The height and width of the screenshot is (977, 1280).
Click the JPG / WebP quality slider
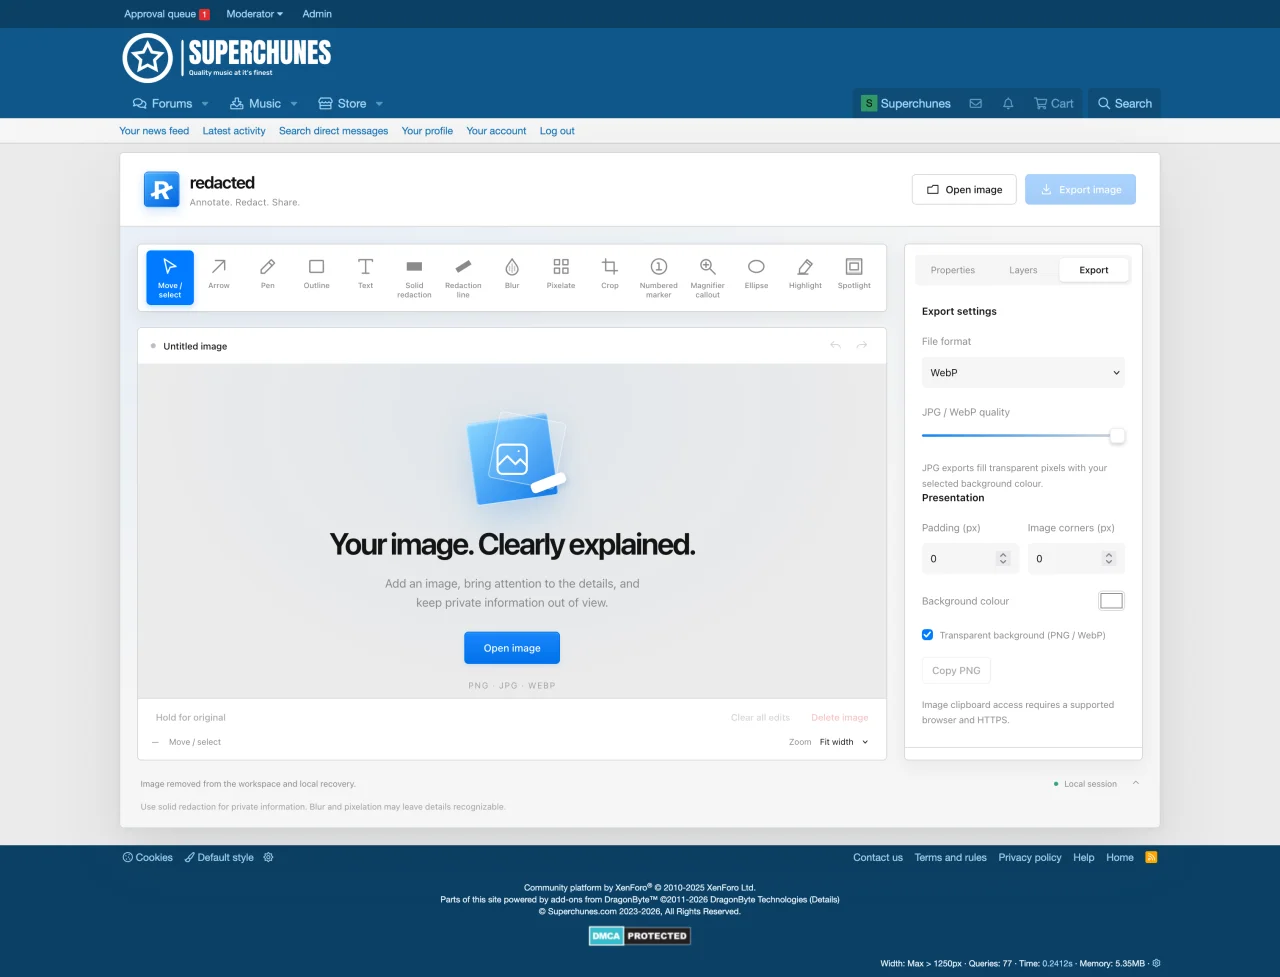pos(1023,436)
